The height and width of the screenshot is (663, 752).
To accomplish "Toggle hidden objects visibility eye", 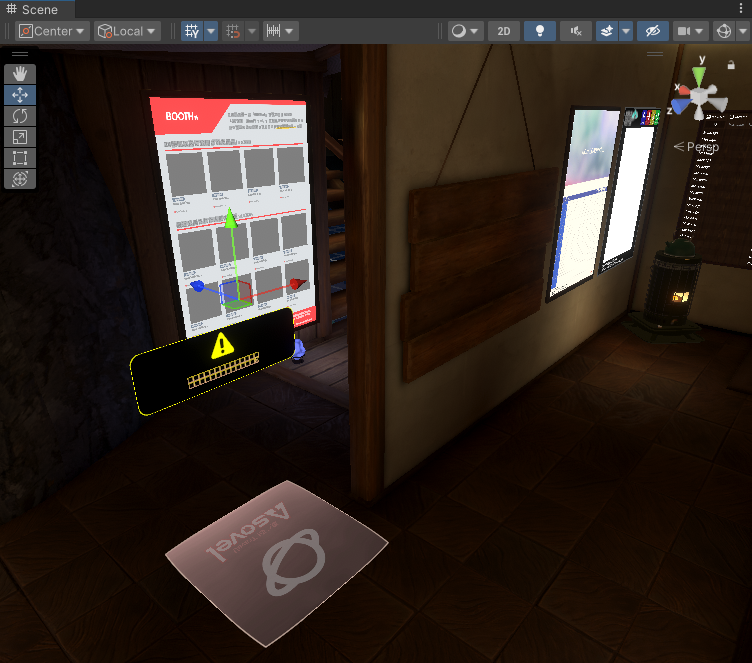I will pyautogui.click(x=653, y=31).
